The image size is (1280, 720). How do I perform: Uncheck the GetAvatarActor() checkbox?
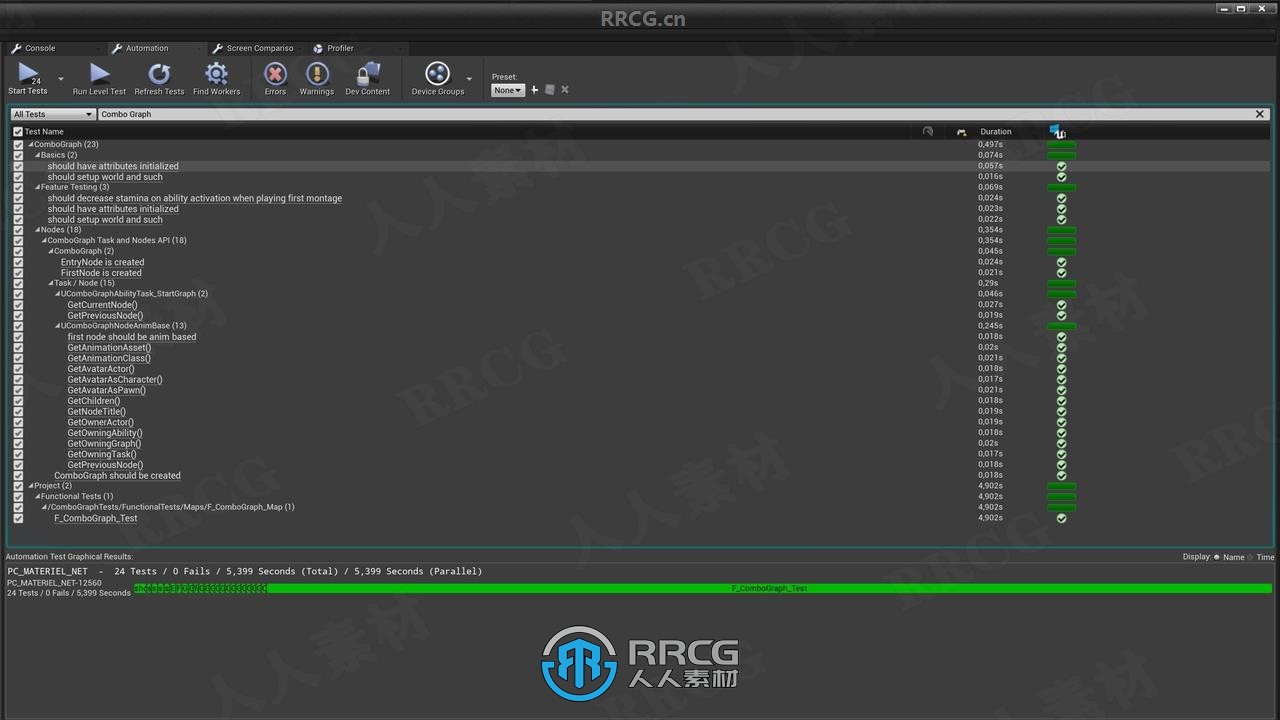(18, 369)
